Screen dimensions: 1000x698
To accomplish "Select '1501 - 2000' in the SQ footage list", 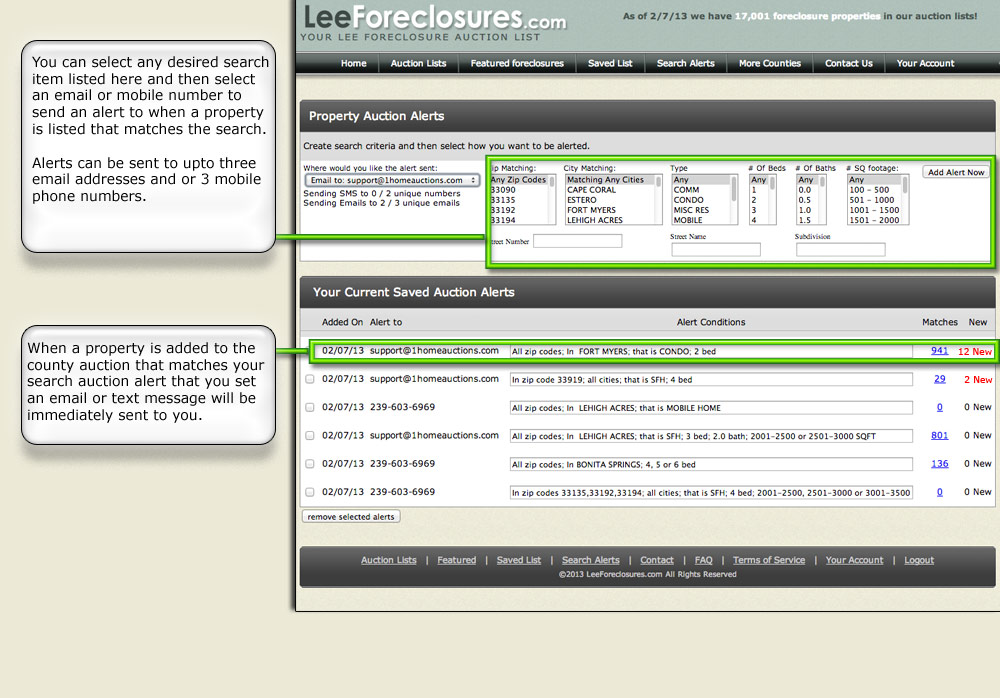I will (x=874, y=220).
